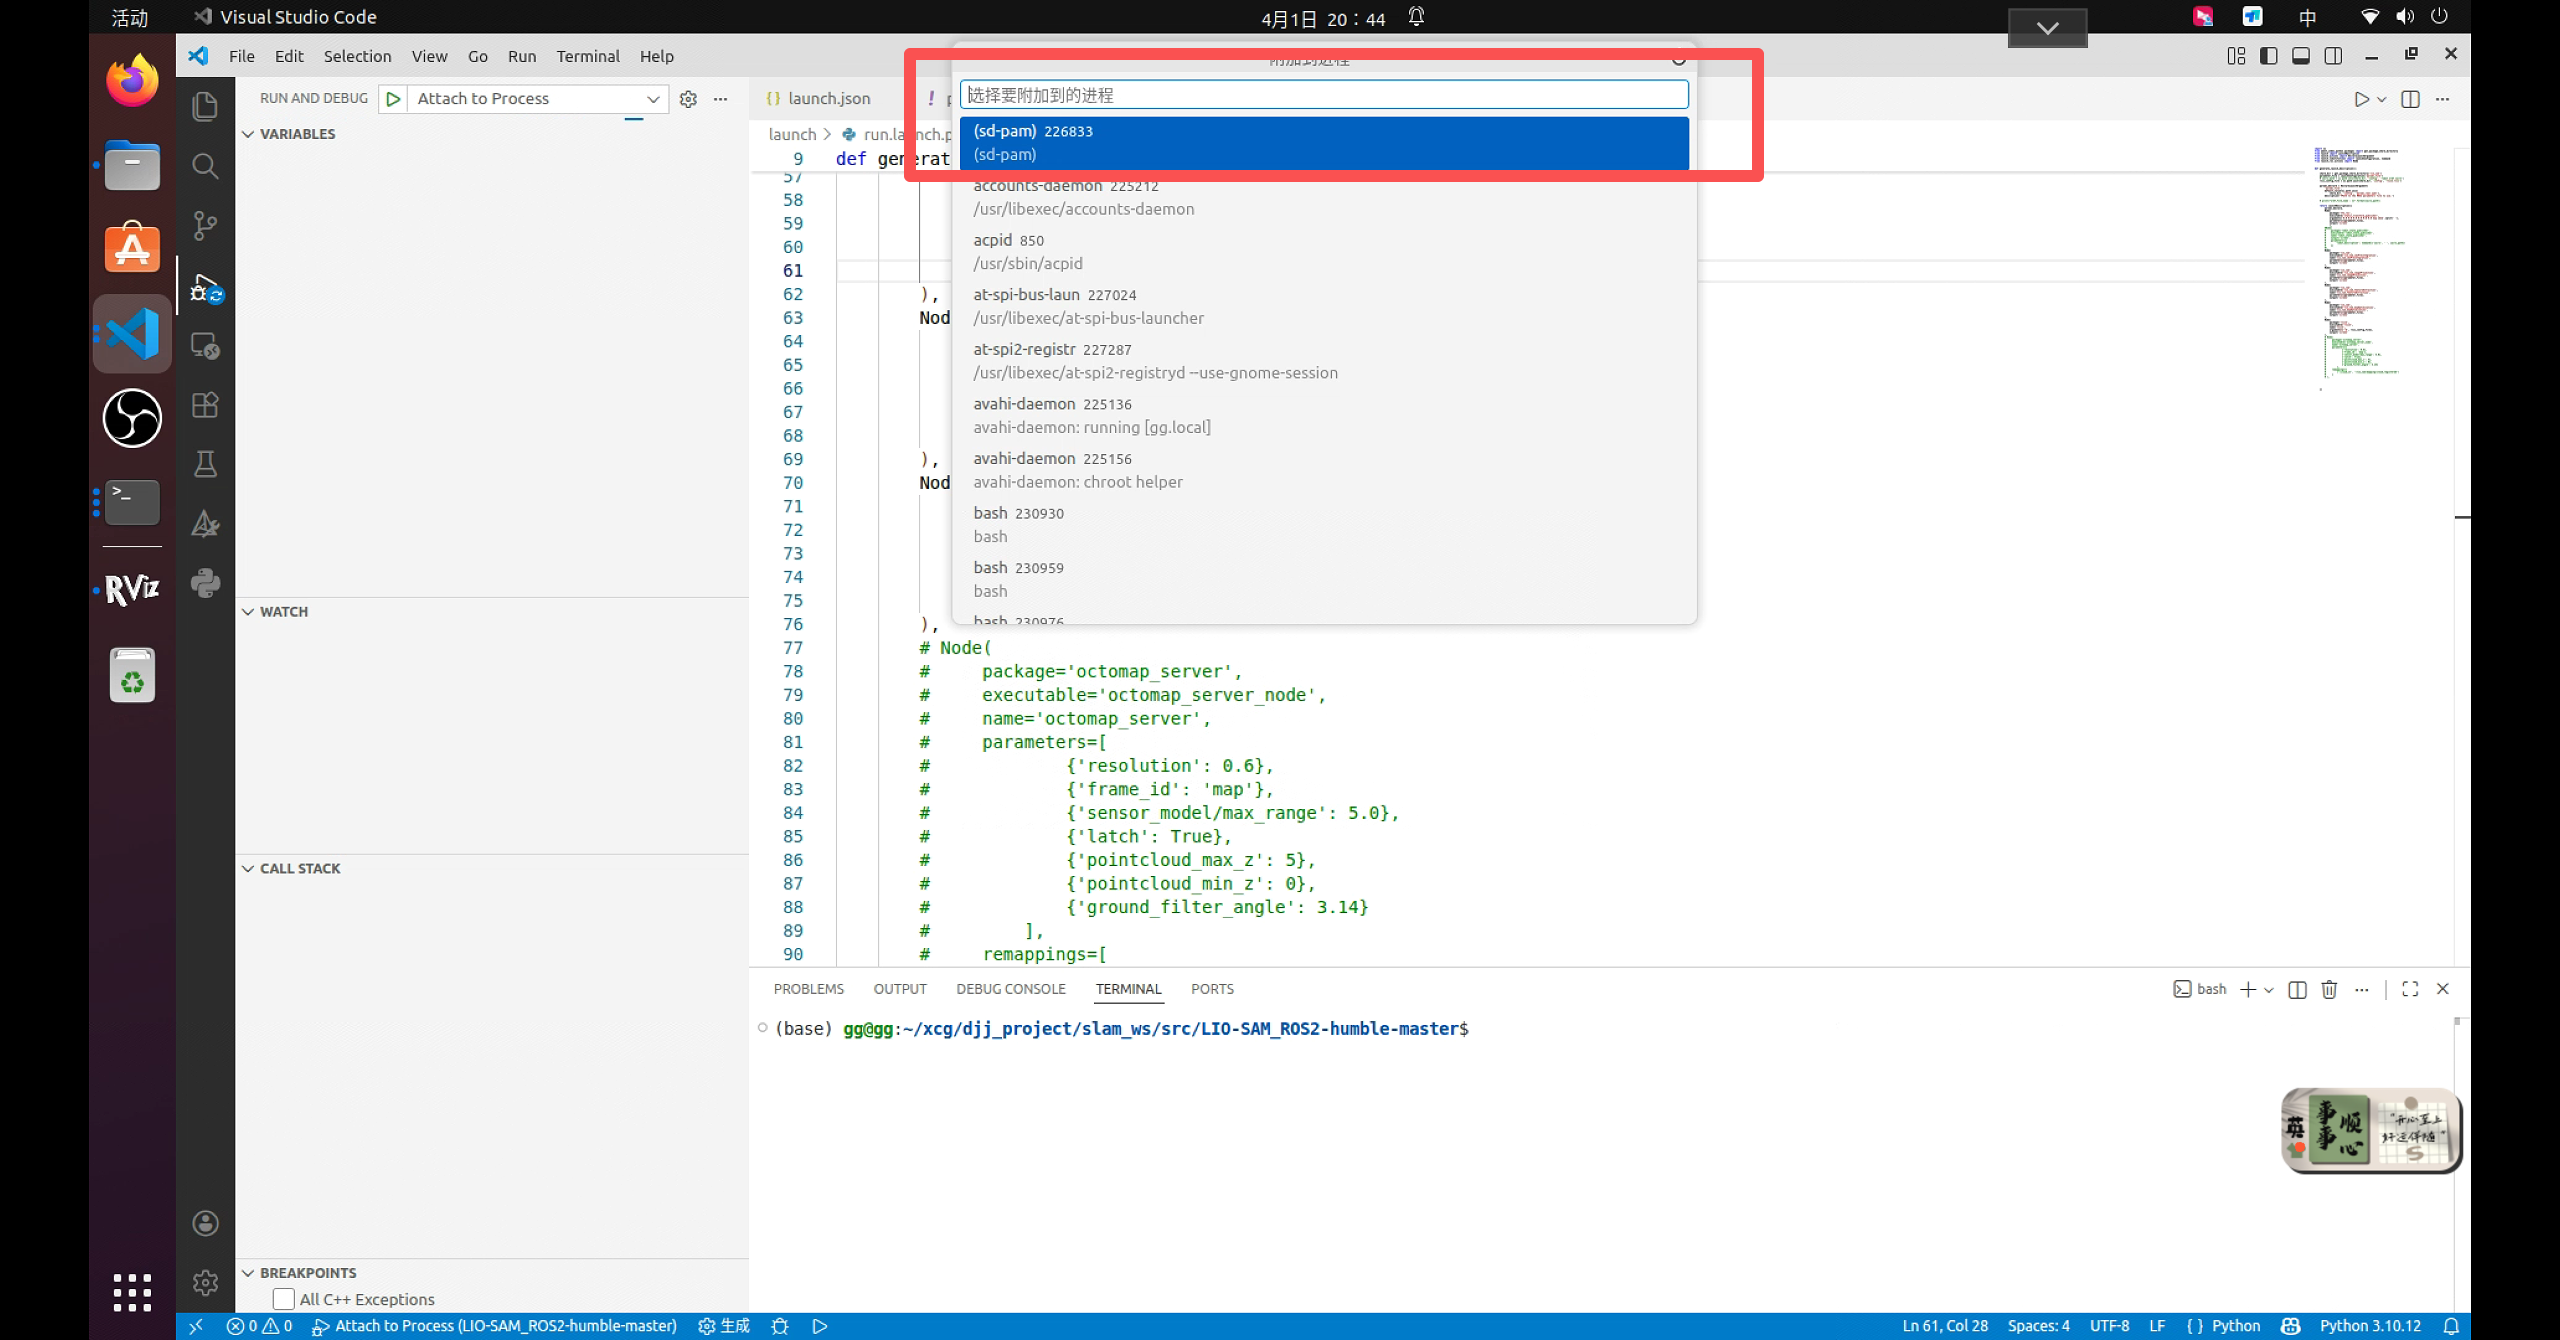
Task: Click Python 3.10.12 interpreter in status bar
Action: pos(2369,1326)
